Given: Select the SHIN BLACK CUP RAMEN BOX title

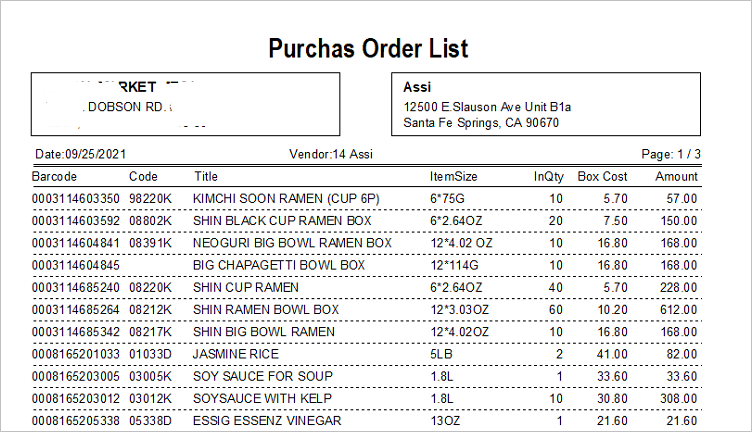Looking at the screenshot, I should point(282,220).
